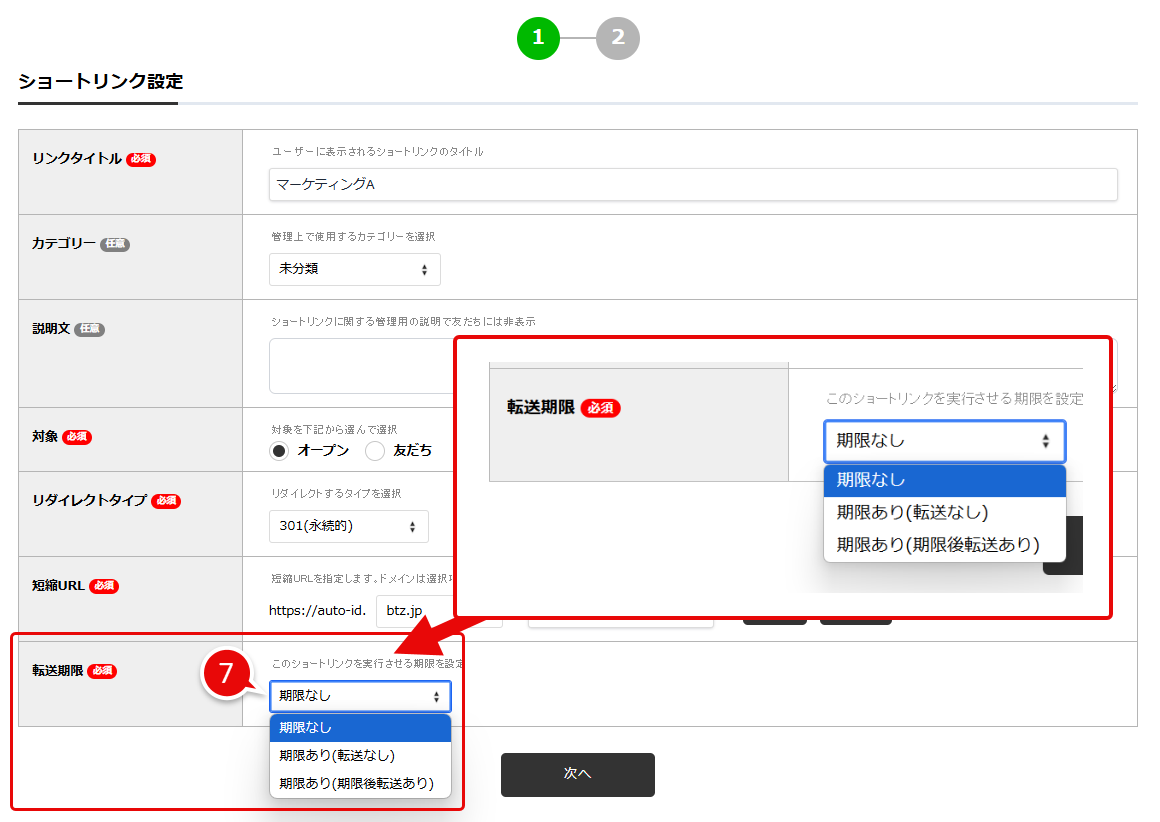1160x822 pixels.
Task: Click the green step 1 indicator
Action: pos(539,38)
